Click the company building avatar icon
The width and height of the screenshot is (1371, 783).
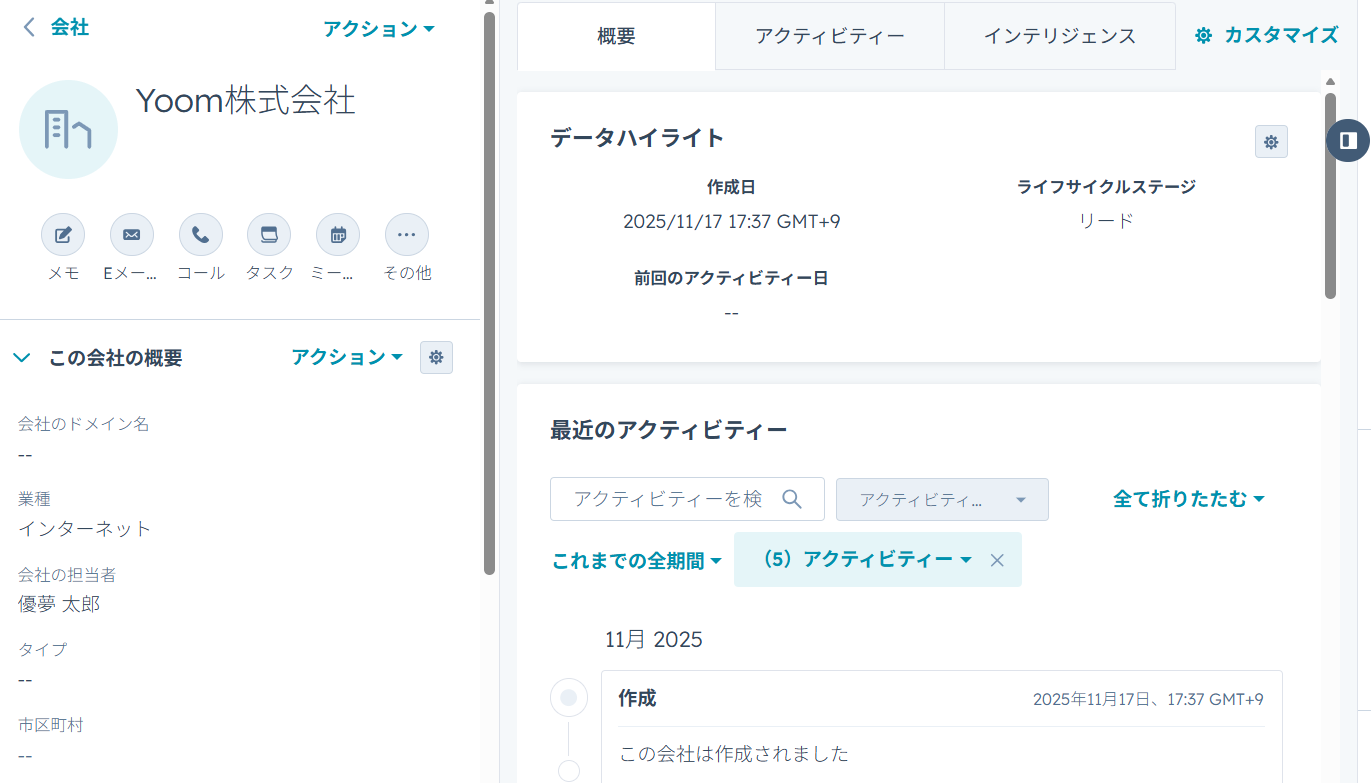(x=68, y=130)
